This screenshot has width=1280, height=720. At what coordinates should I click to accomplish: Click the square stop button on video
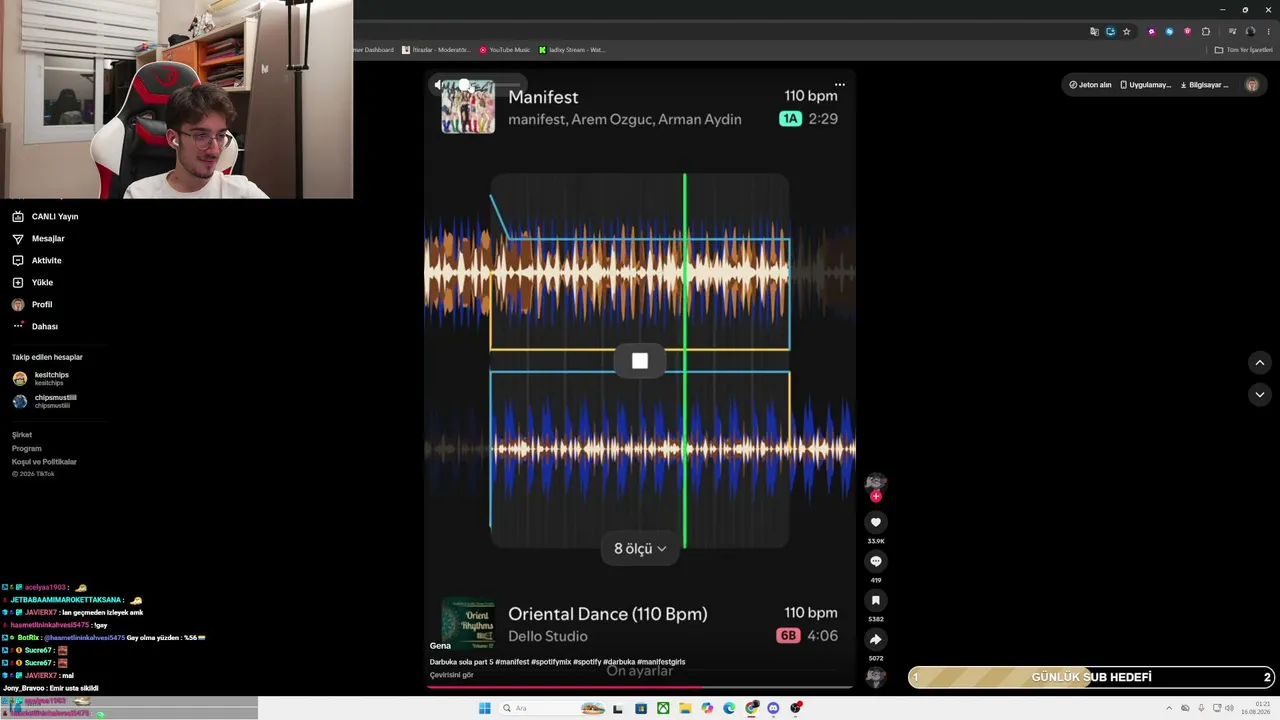click(x=640, y=361)
